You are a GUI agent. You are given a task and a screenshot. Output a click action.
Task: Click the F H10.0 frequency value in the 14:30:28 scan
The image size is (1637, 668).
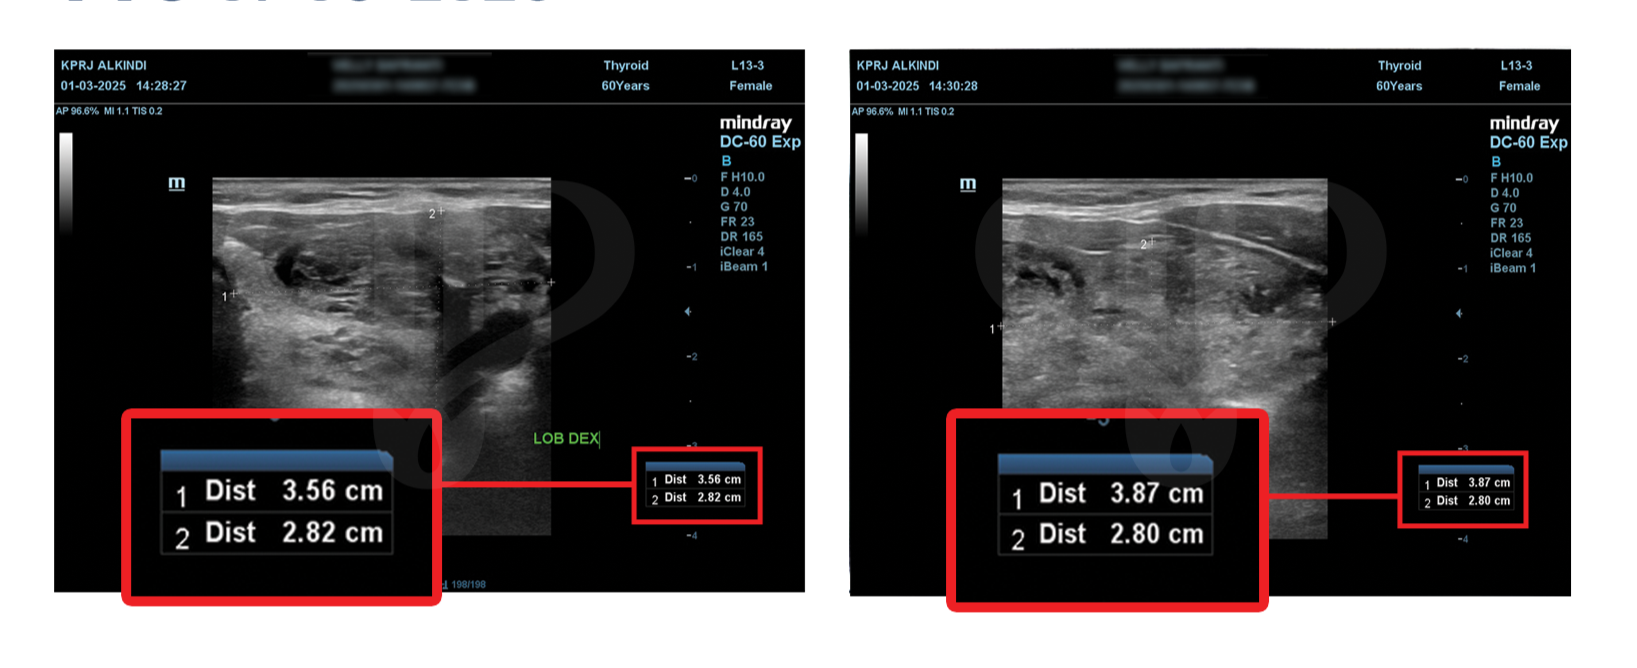1511,178
